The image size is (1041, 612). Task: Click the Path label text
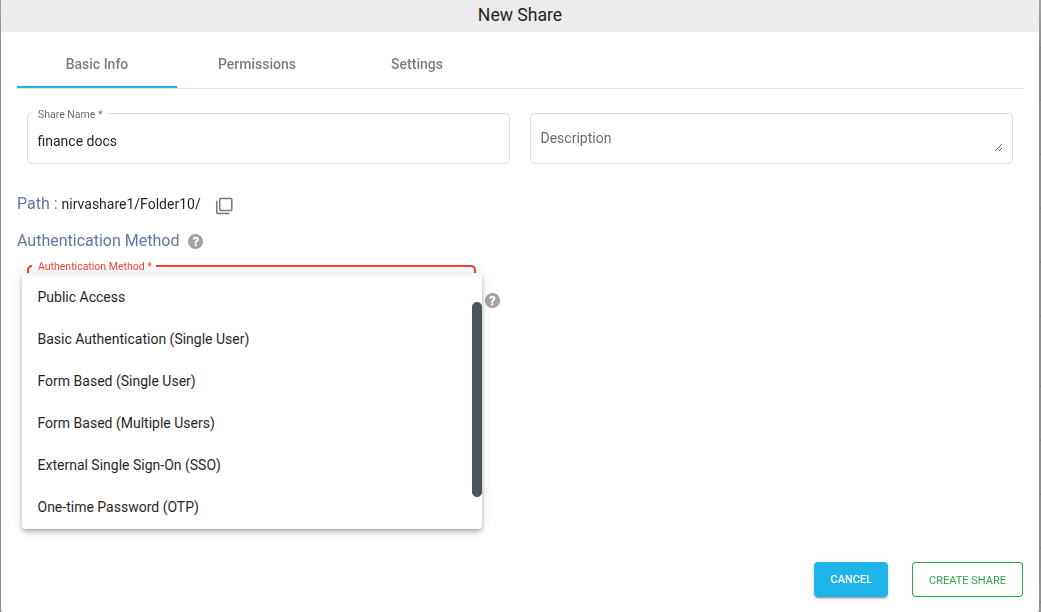pos(33,203)
